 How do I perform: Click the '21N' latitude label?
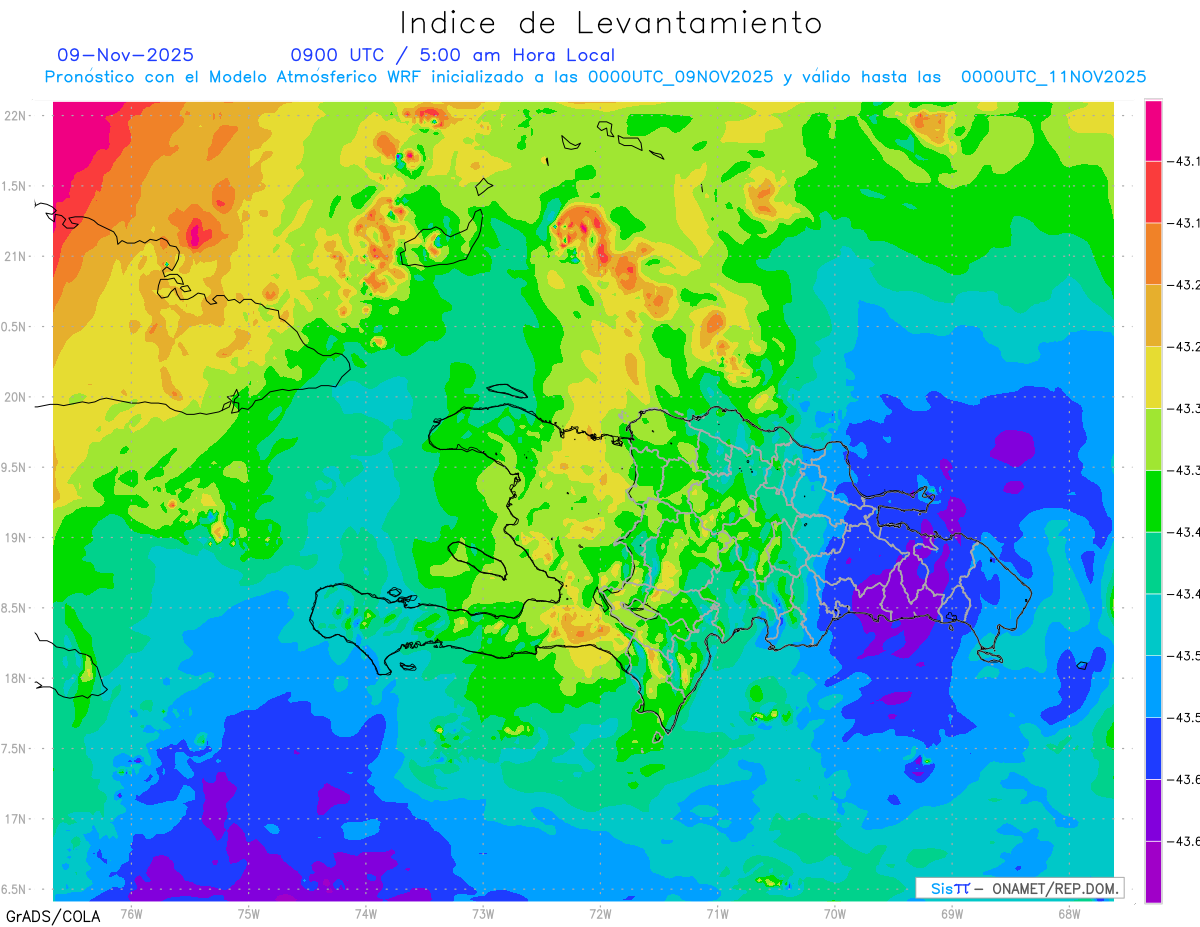coord(15,256)
